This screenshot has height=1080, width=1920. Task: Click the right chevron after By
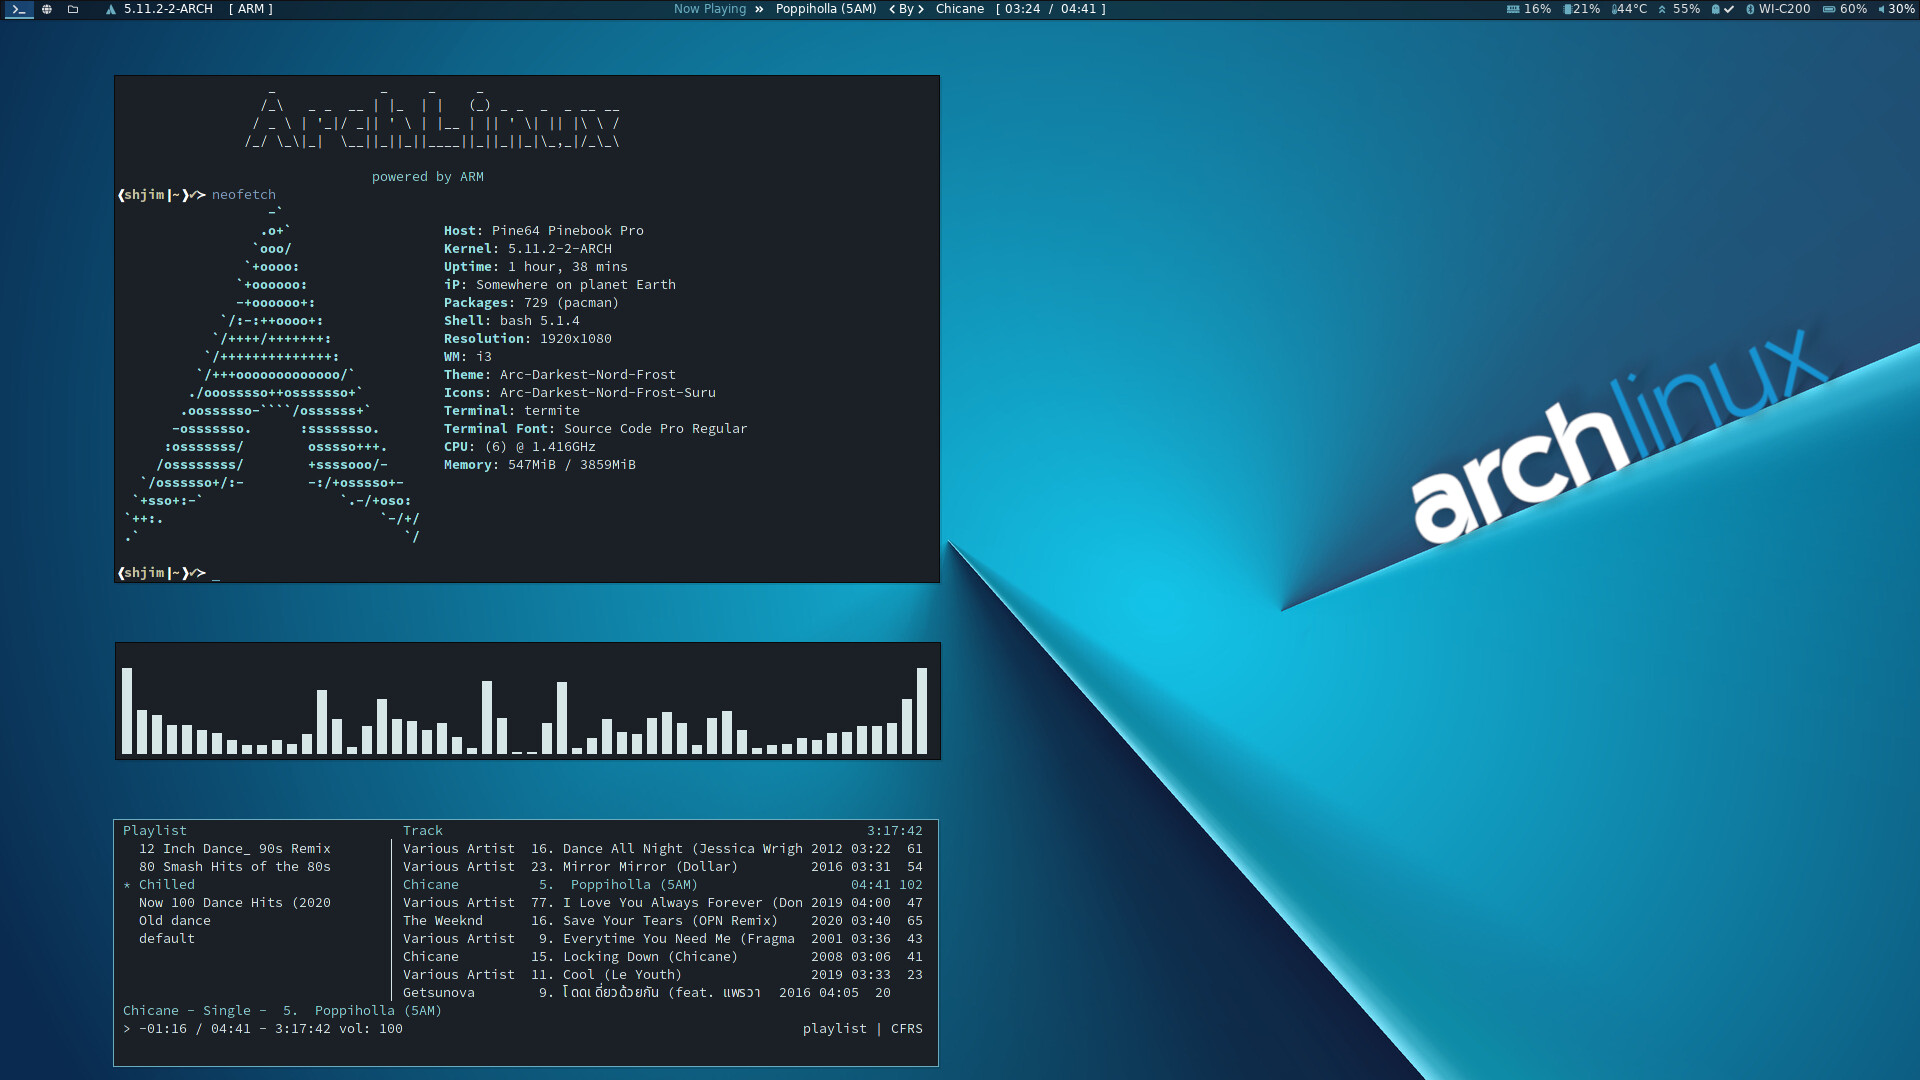(921, 9)
